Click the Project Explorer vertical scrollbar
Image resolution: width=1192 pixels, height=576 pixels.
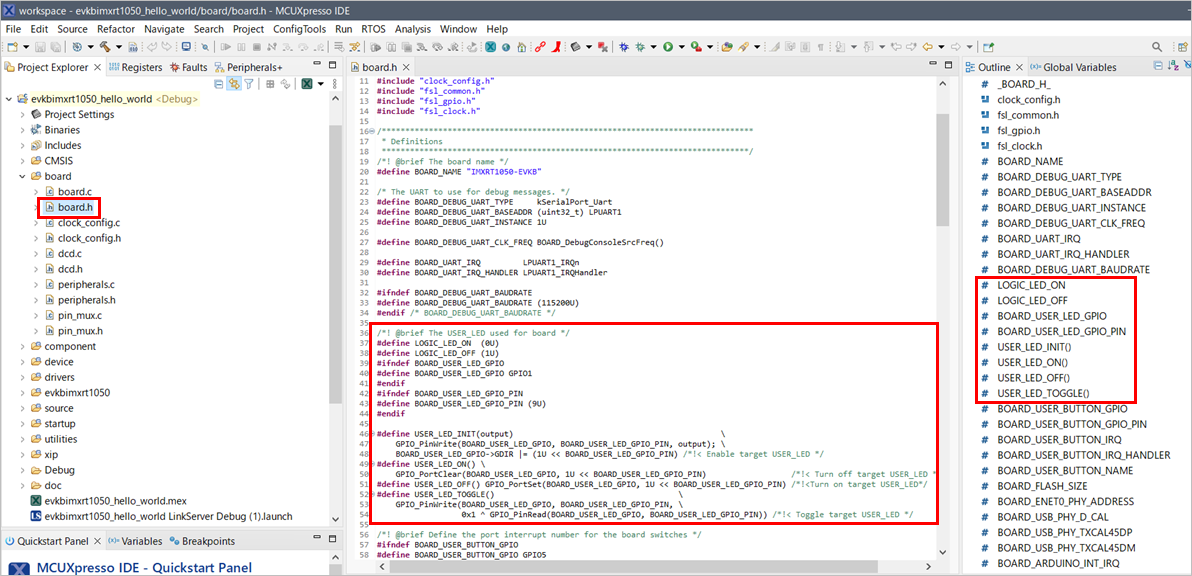point(335,266)
